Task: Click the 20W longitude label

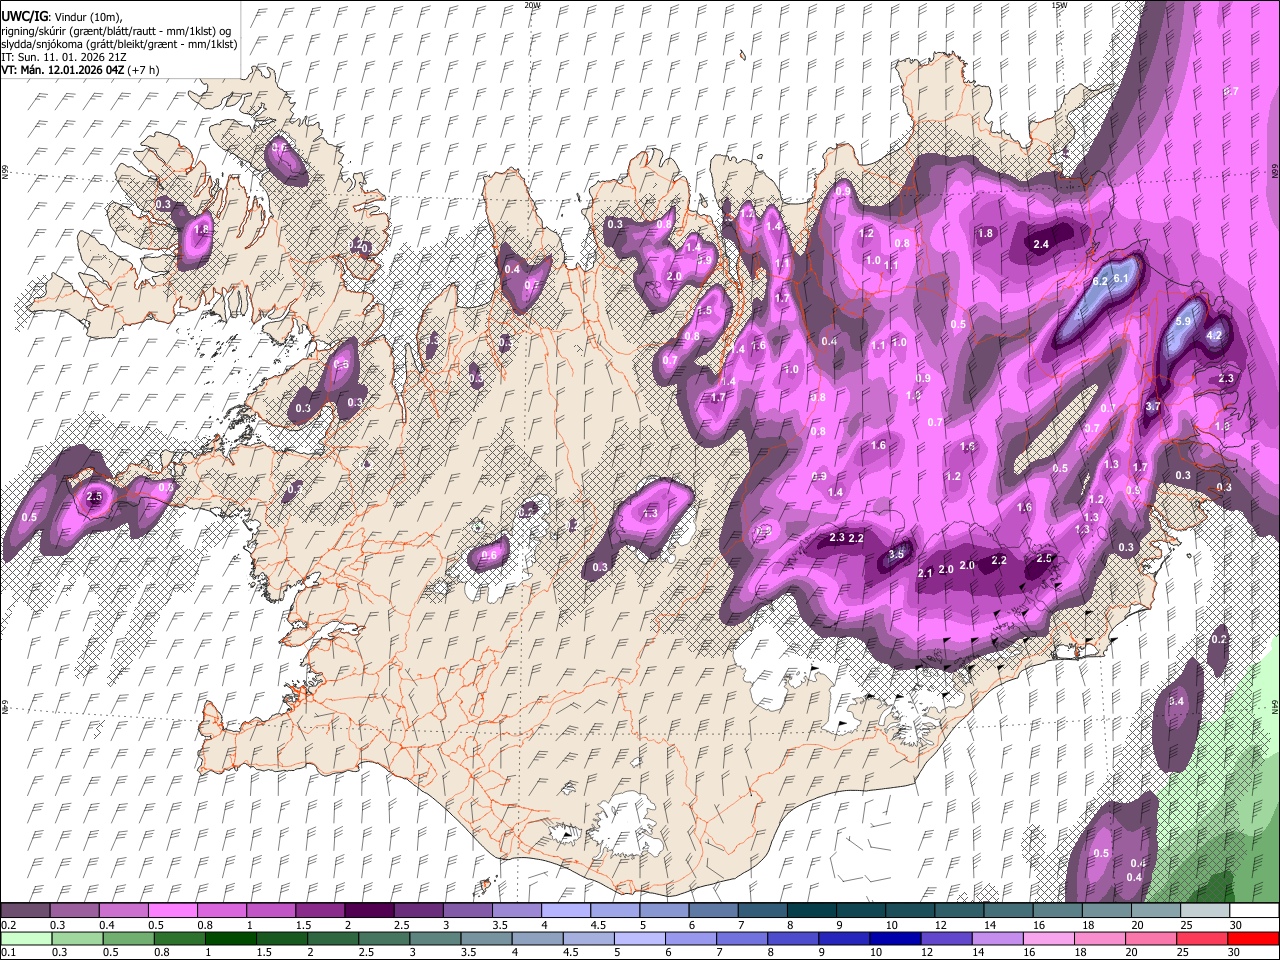Action: pos(533,5)
